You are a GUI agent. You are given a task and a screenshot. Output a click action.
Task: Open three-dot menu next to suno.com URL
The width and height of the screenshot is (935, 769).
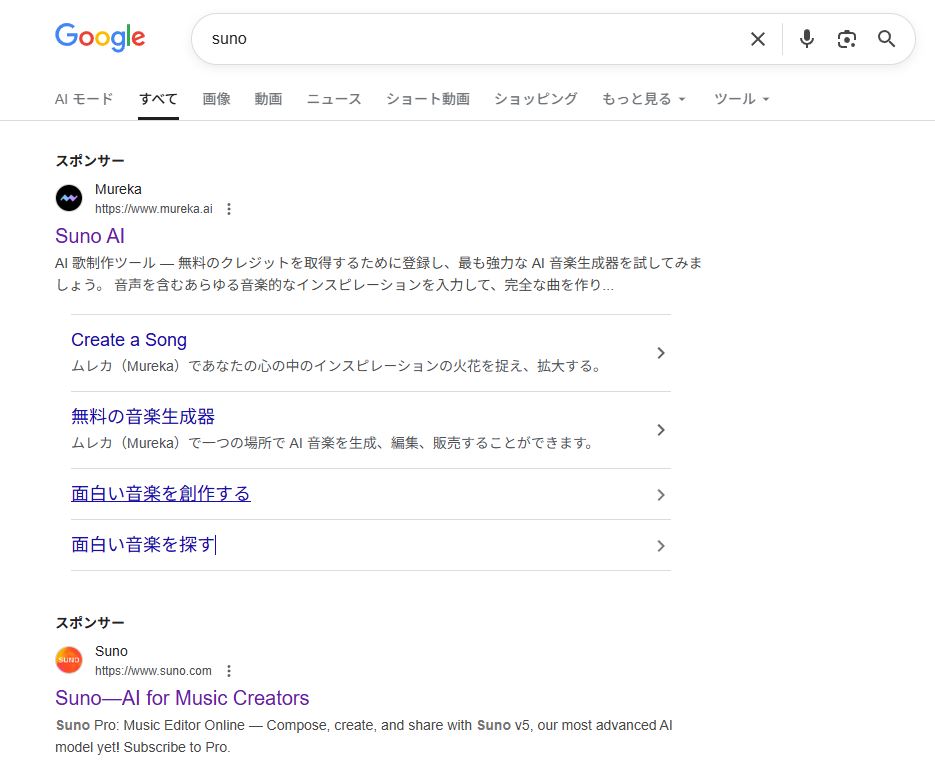point(228,671)
